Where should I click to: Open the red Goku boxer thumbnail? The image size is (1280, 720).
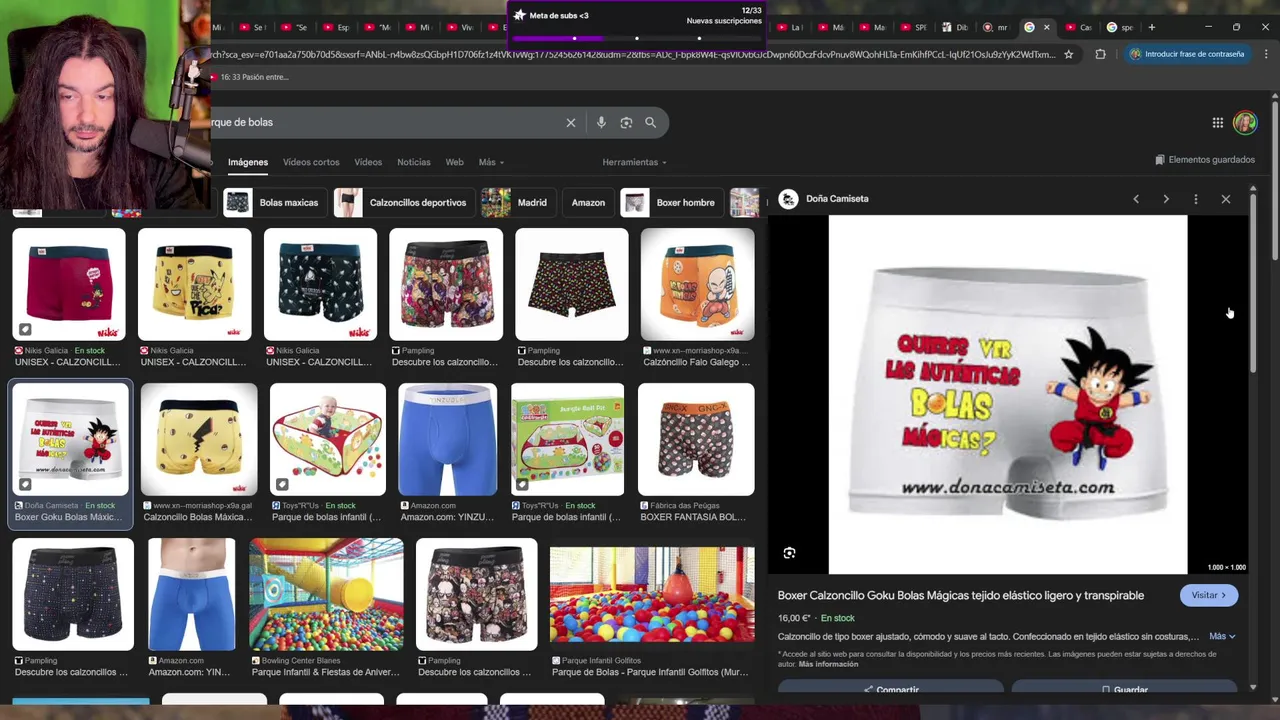pyautogui.click(x=69, y=284)
